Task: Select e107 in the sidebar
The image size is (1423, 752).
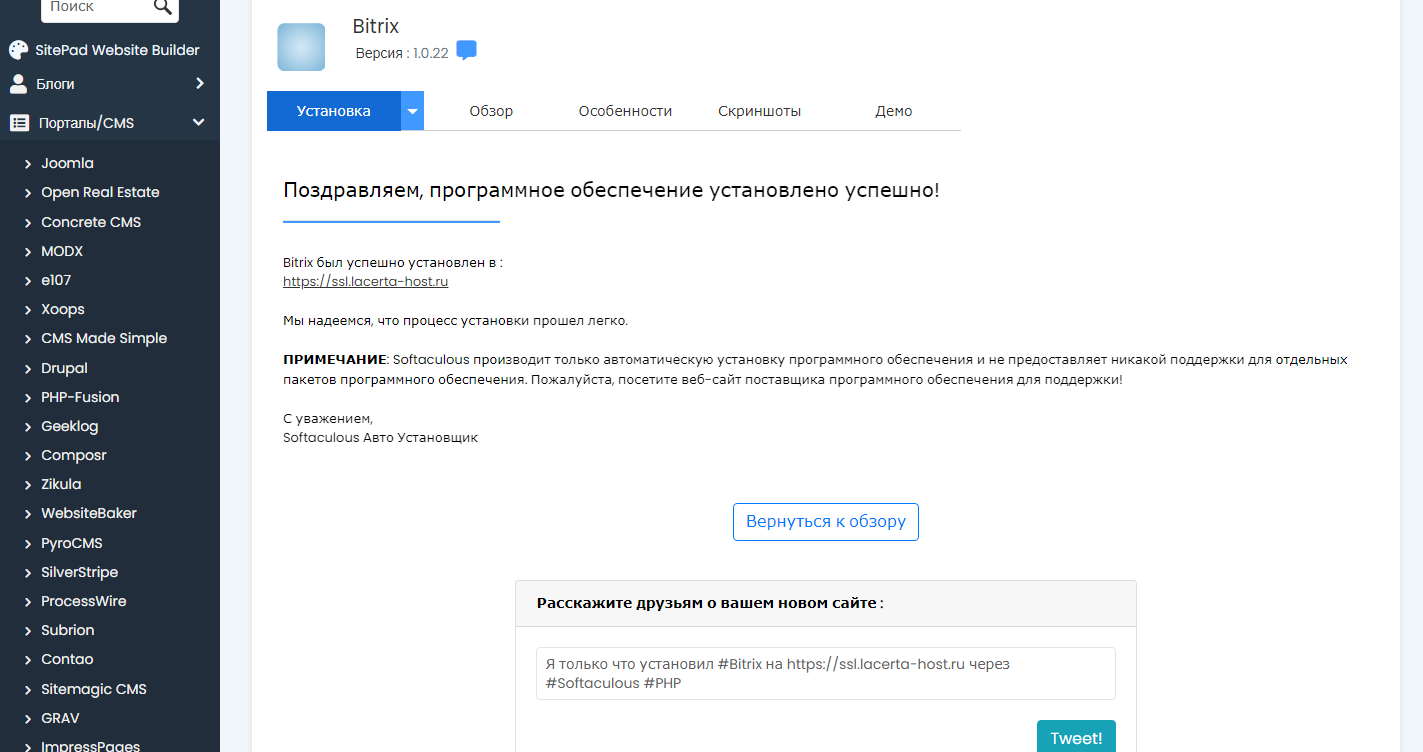Action: pos(56,280)
